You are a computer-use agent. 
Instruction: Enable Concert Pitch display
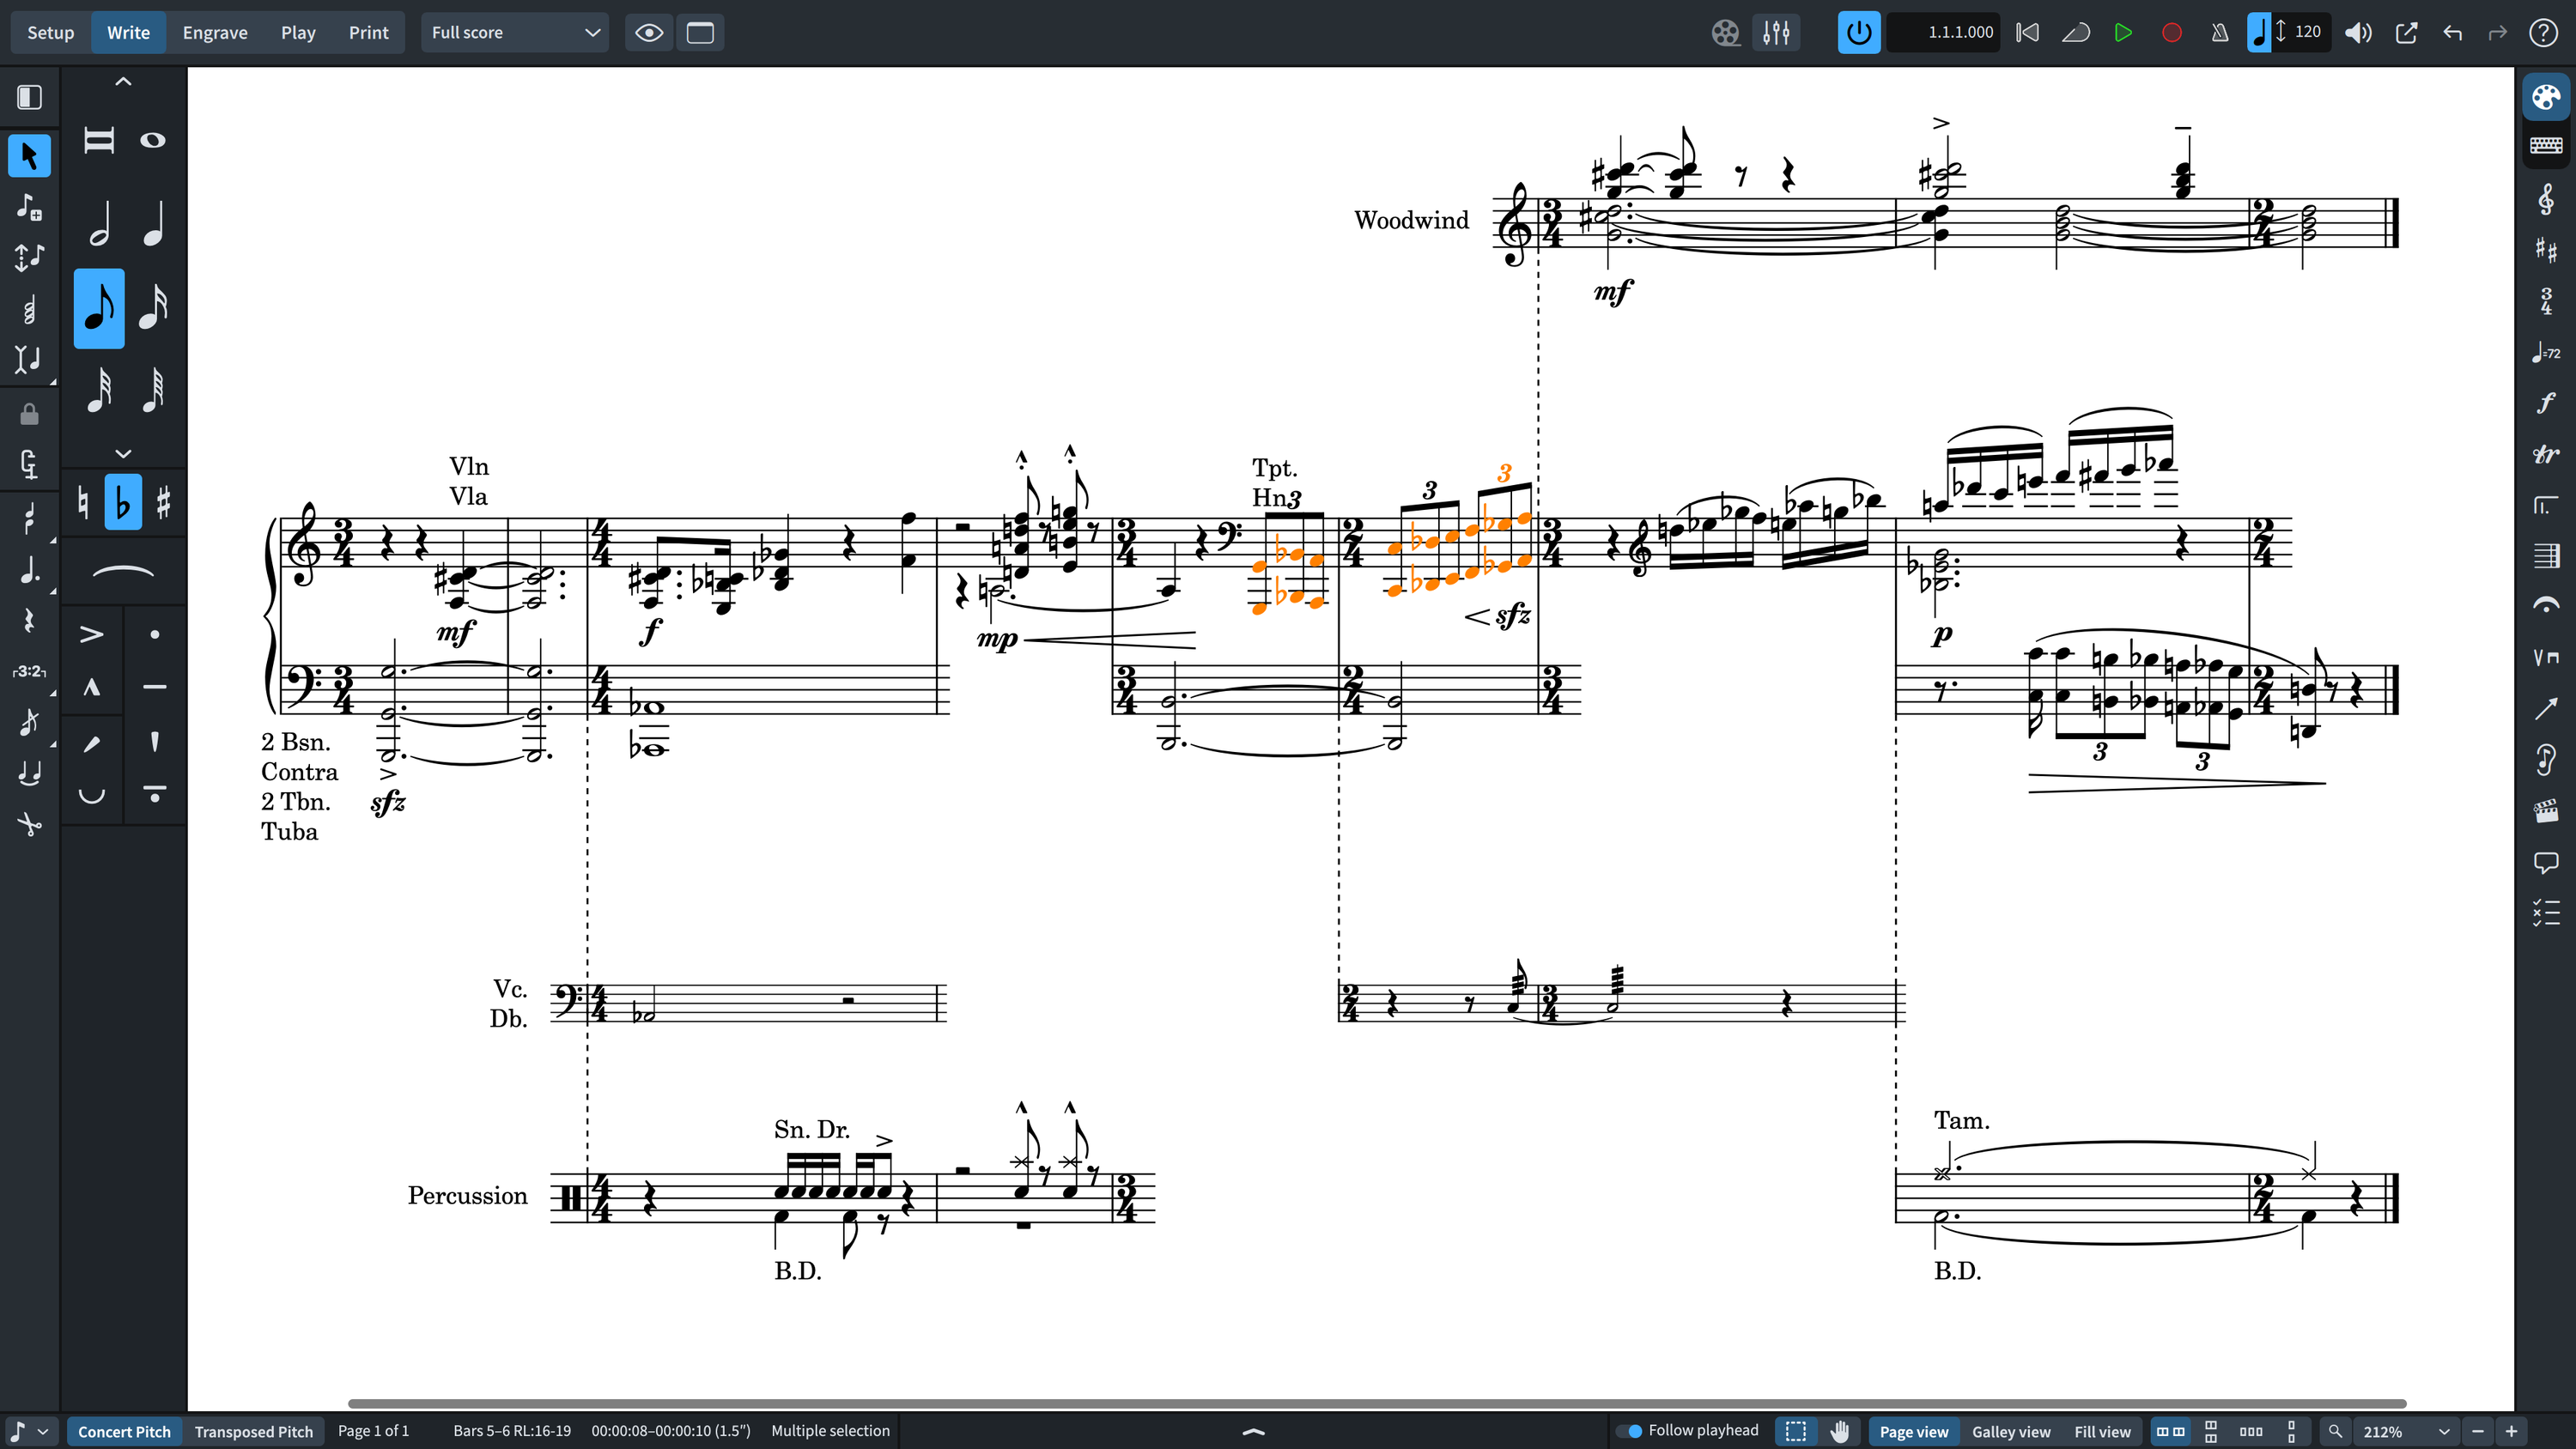point(124,1431)
